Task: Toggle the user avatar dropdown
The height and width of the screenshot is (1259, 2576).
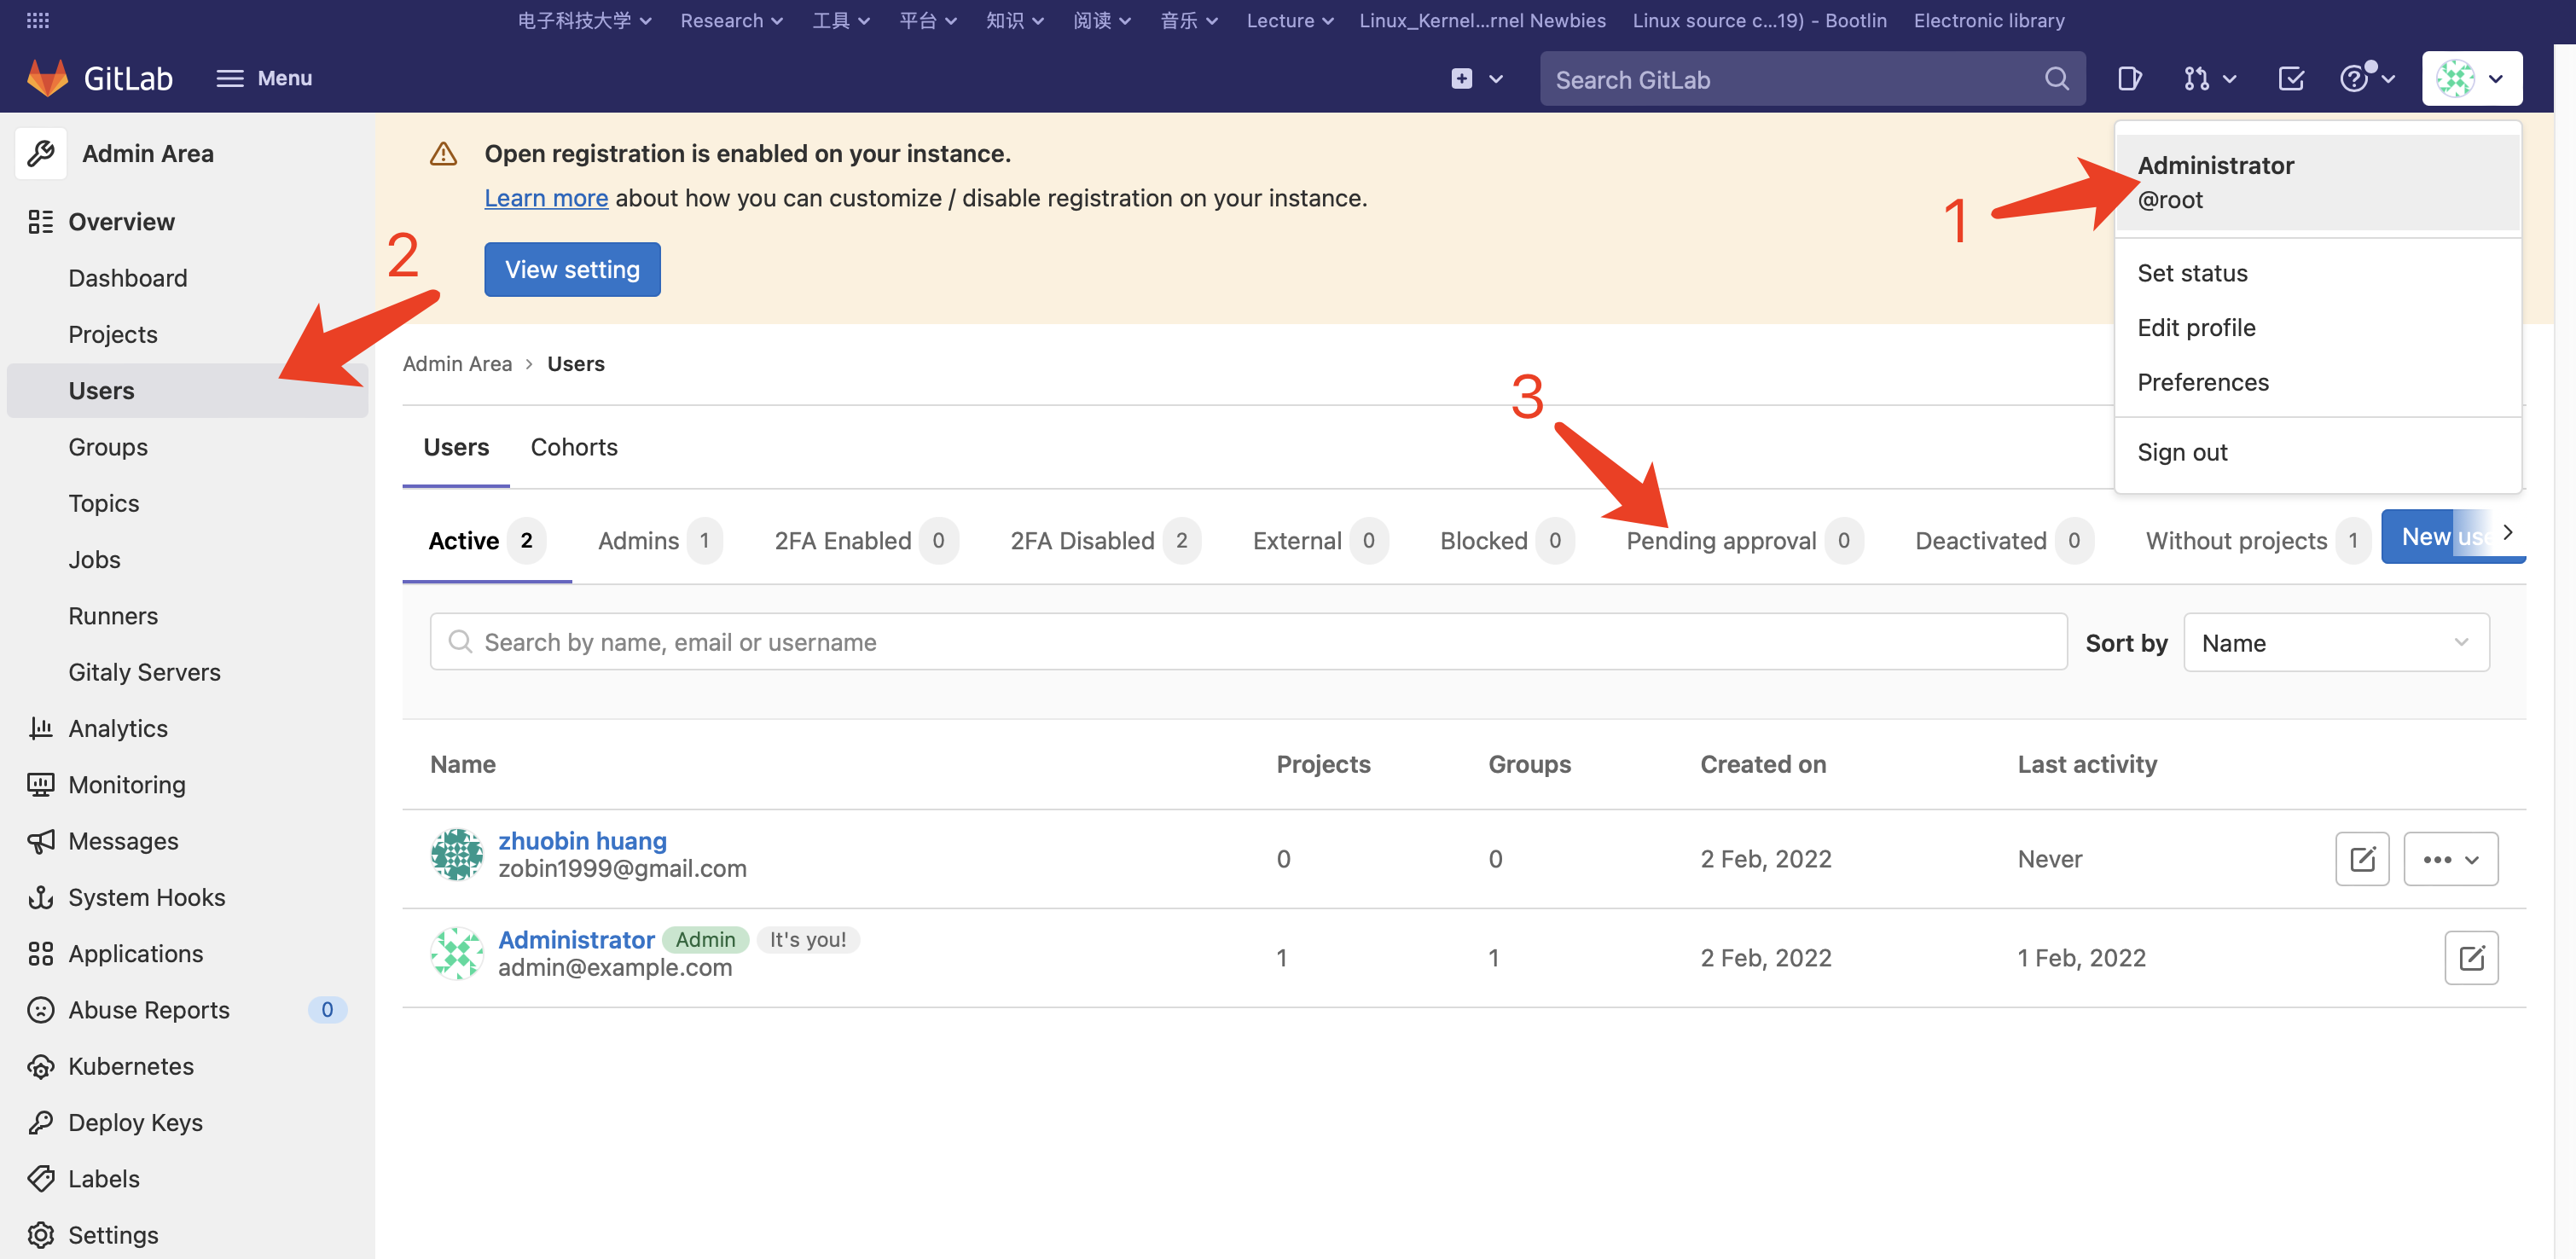Action: [x=2471, y=78]
